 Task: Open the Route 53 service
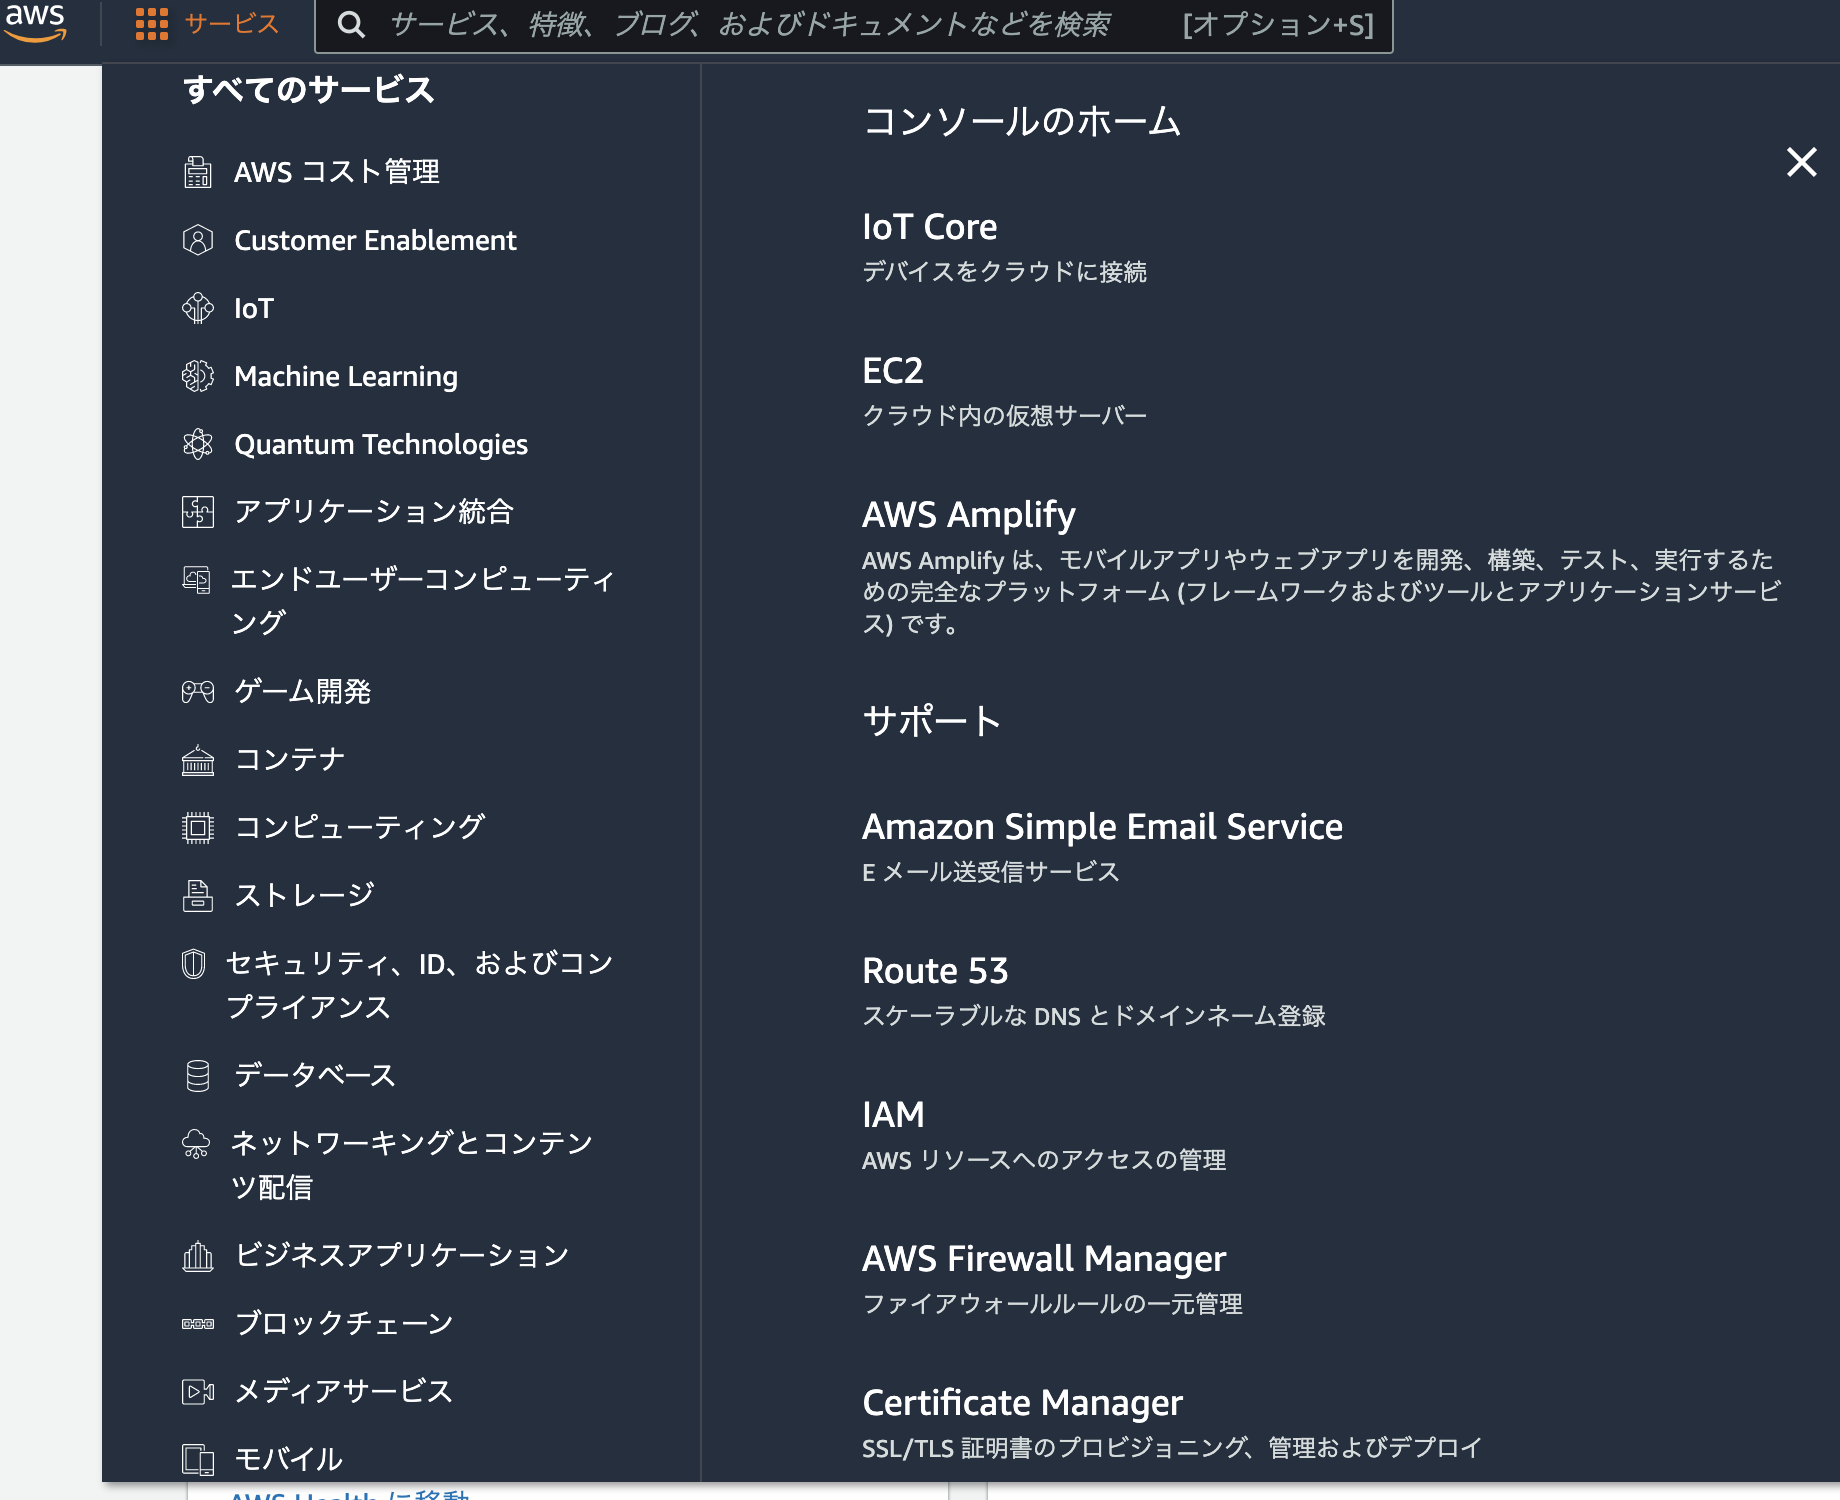coord(935,971)
